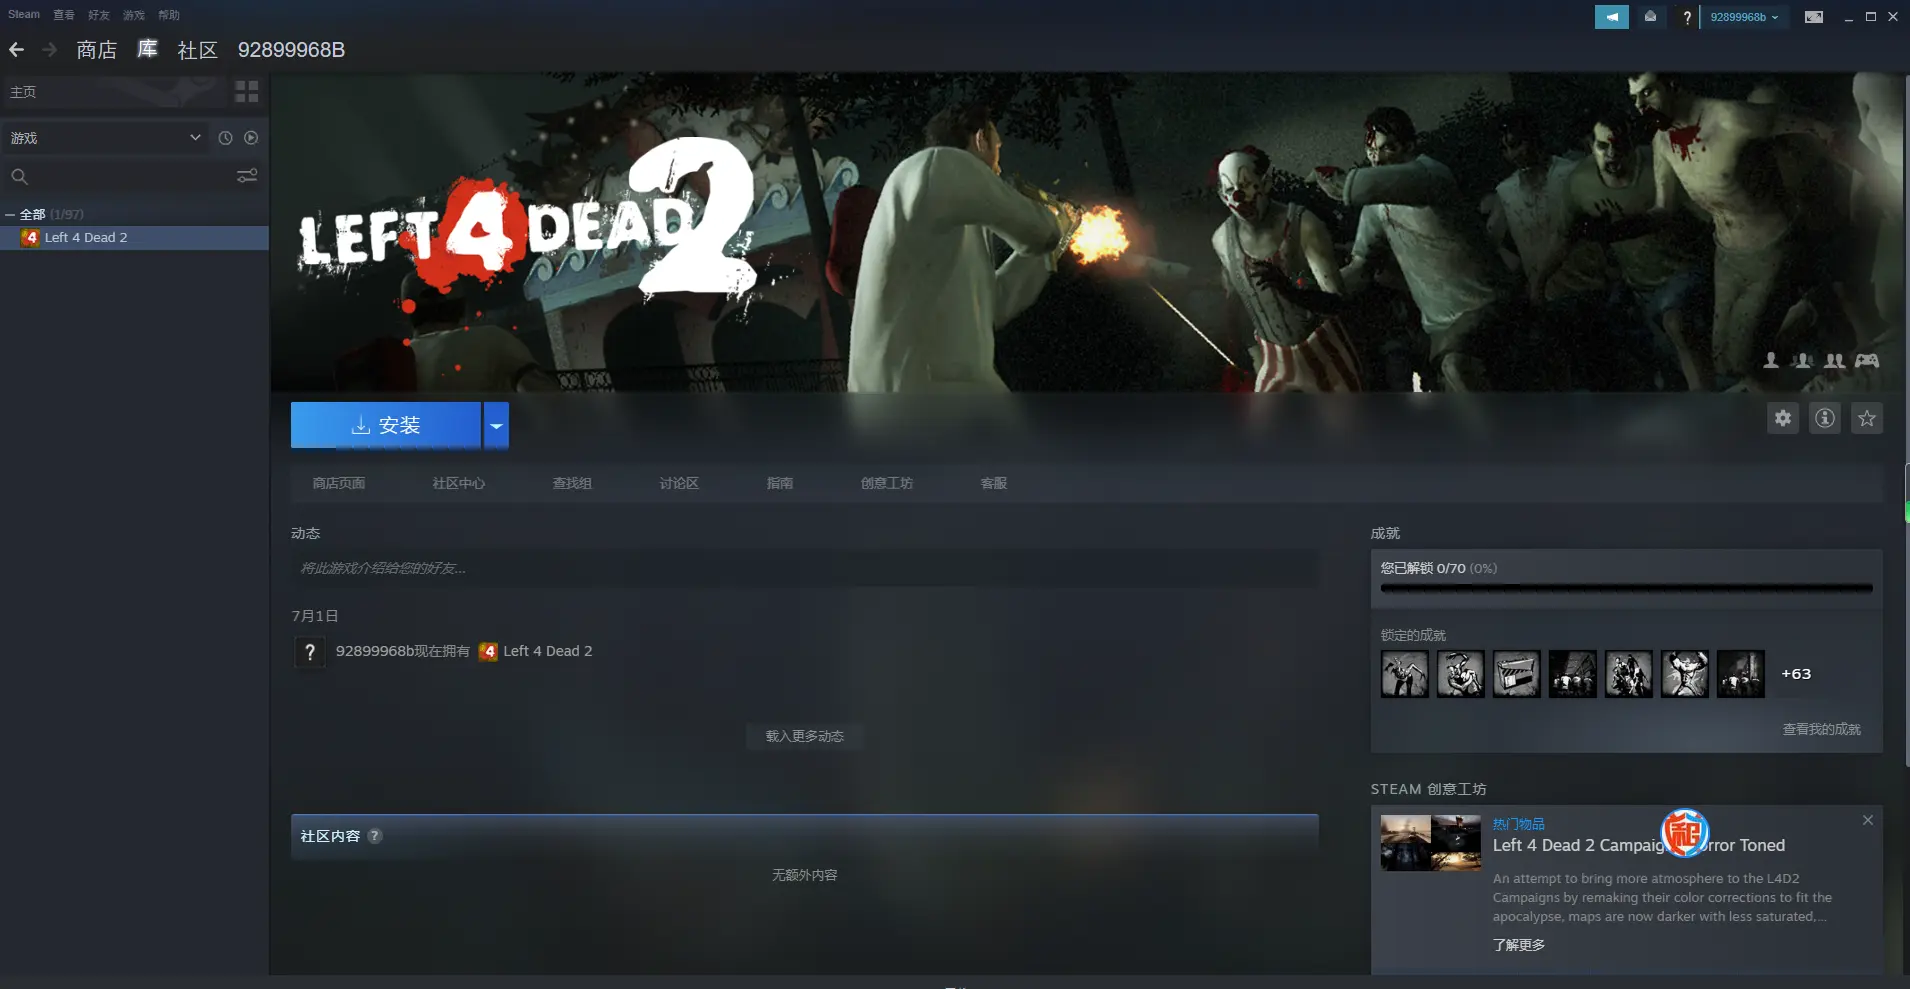
Task: Open install options dropdown arrow
Action: point(496,425)
